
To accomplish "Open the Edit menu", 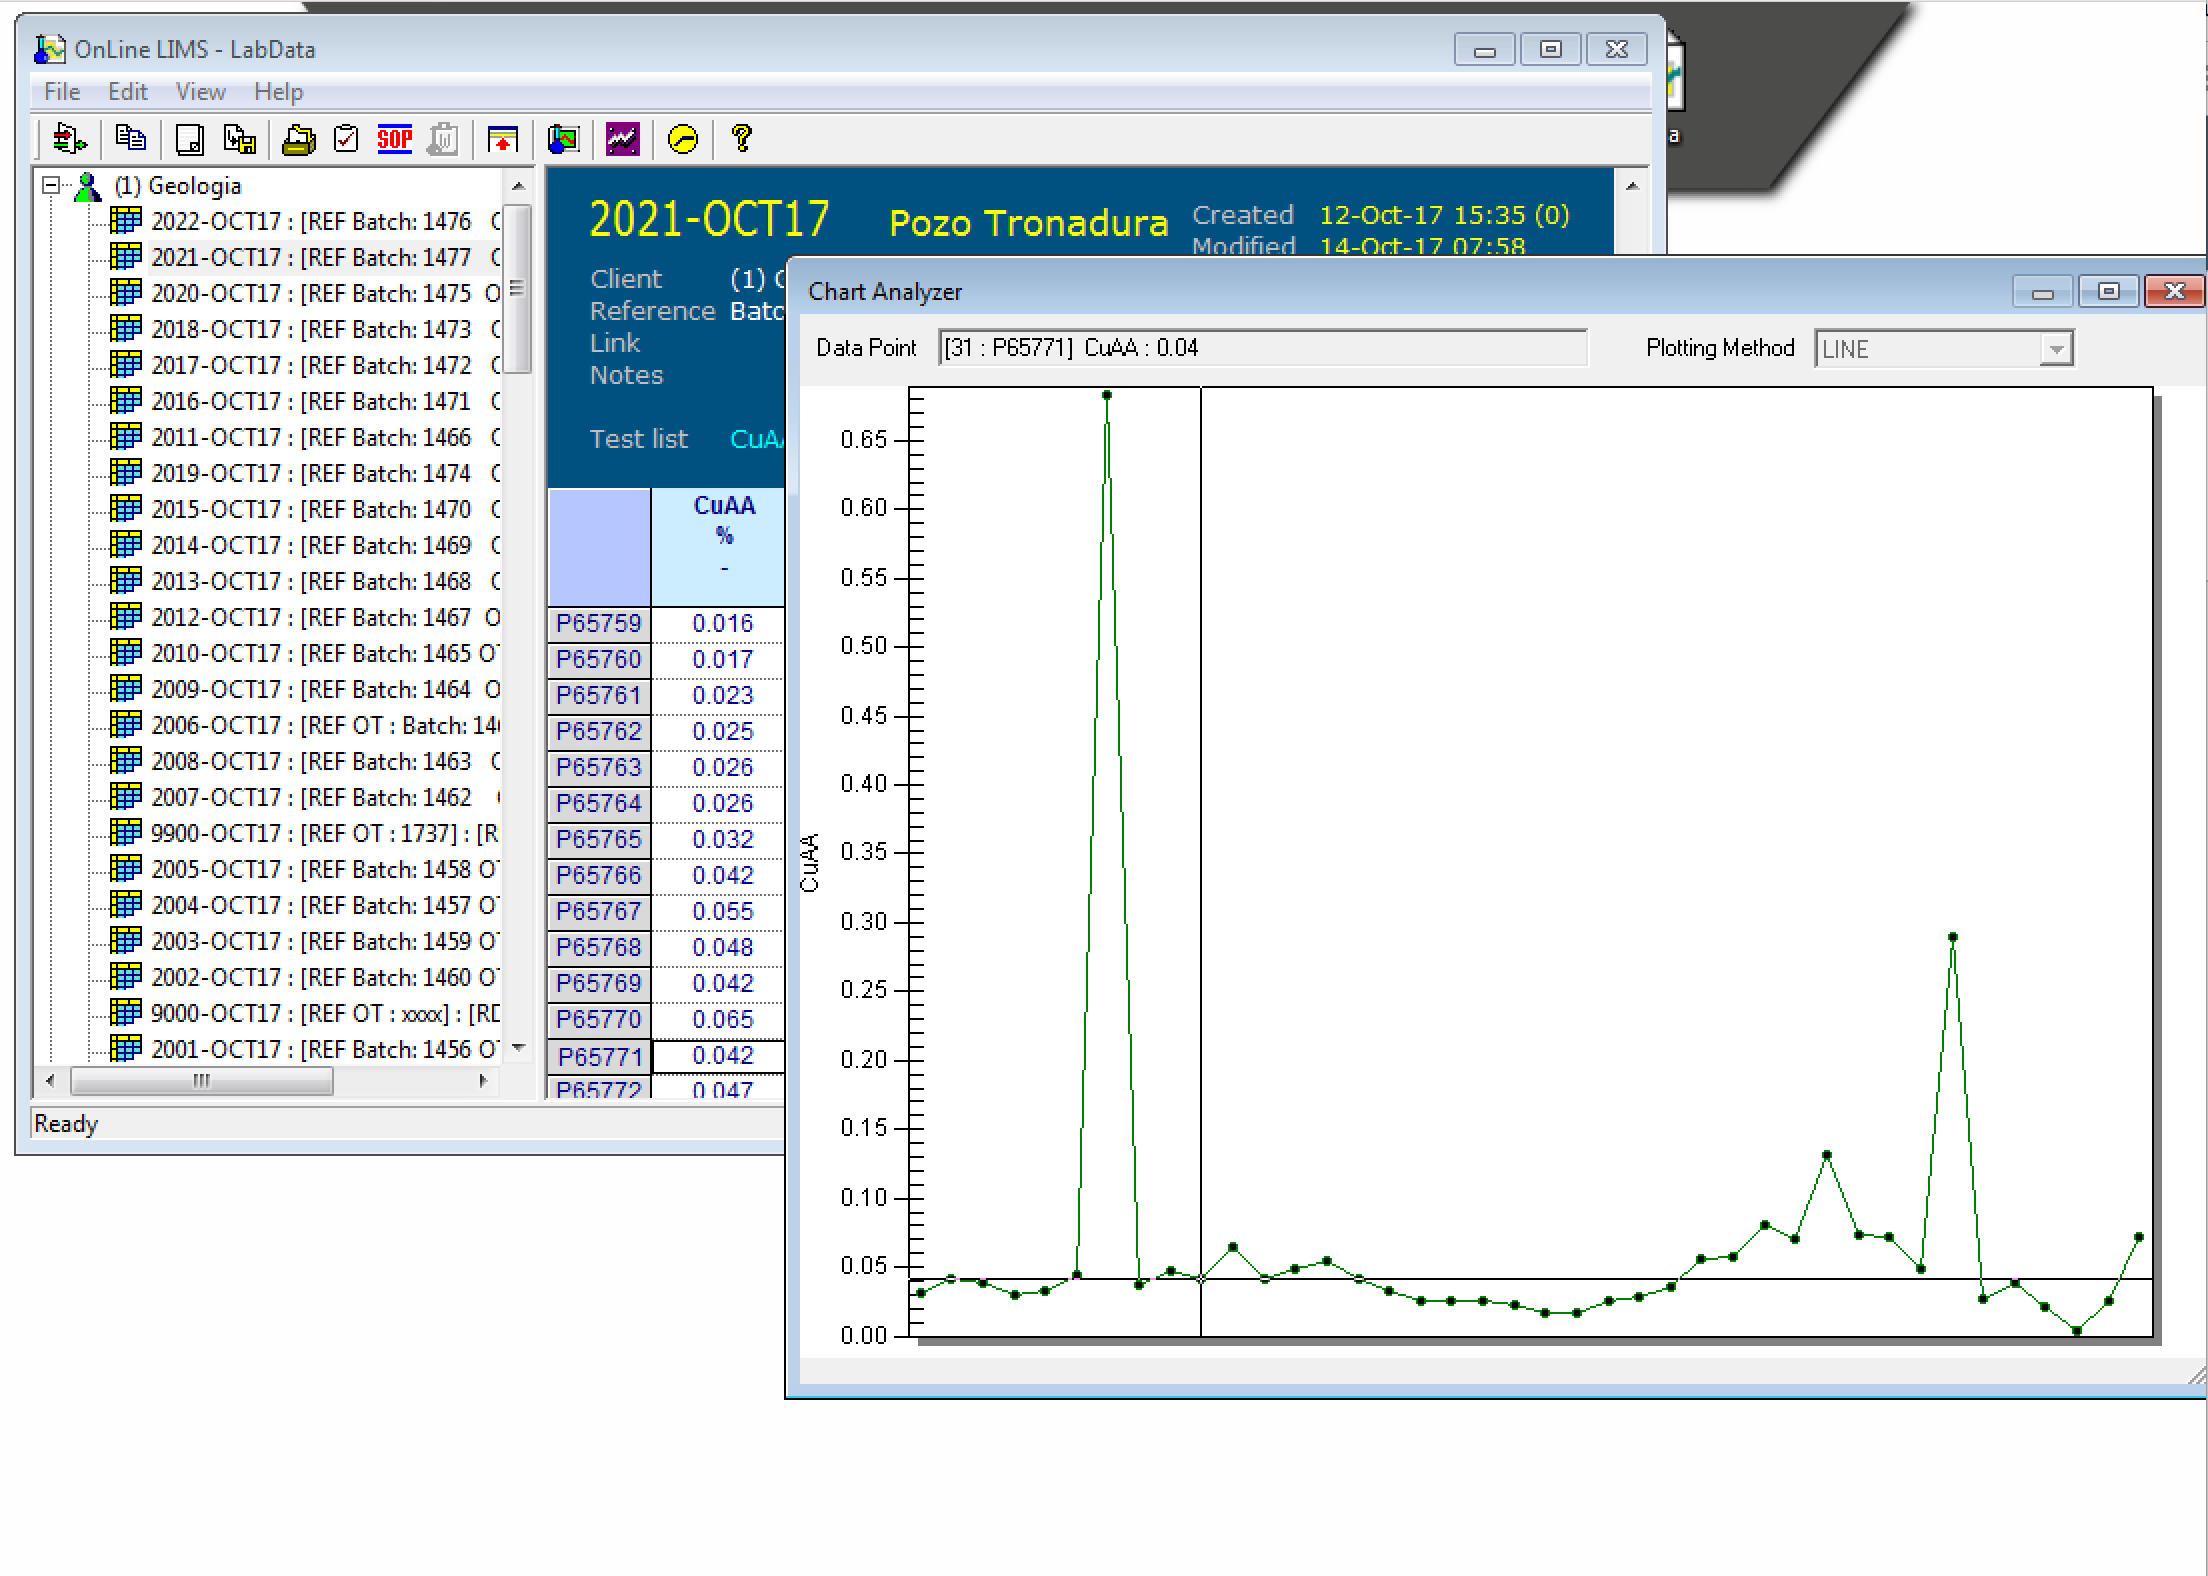I will tap(127, 92).
